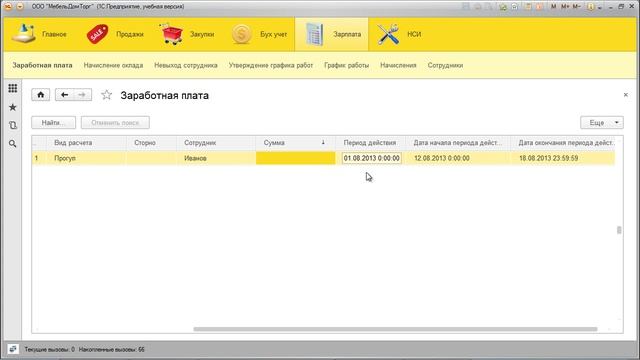Viewport: 640px width, 360px height.
Task: Select the 18.08.2013 23:59:59 cell
Action: [x=563, y=158]
